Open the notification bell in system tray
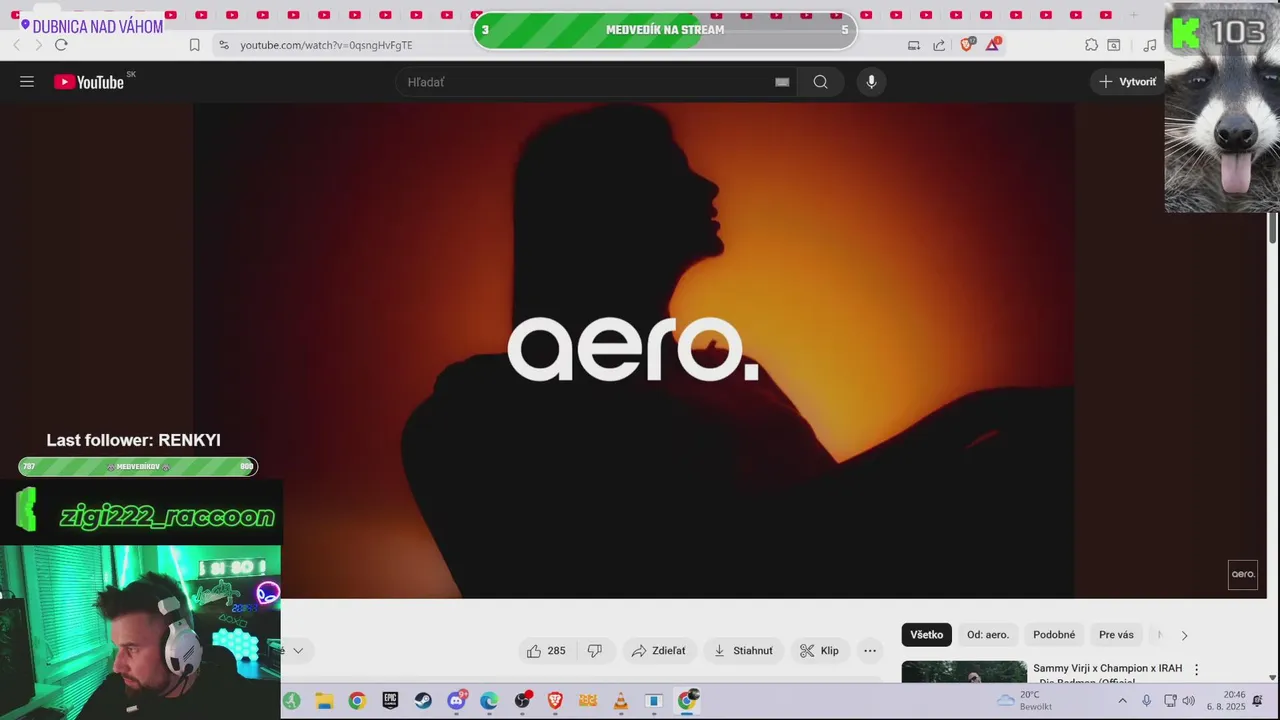 point(1258,701)
